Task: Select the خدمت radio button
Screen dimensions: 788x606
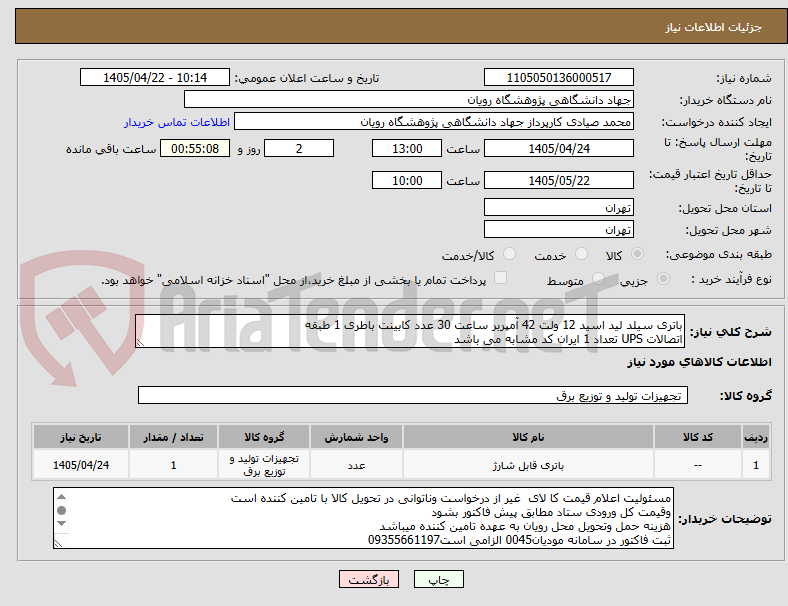Action: click(x=581, y=254)
